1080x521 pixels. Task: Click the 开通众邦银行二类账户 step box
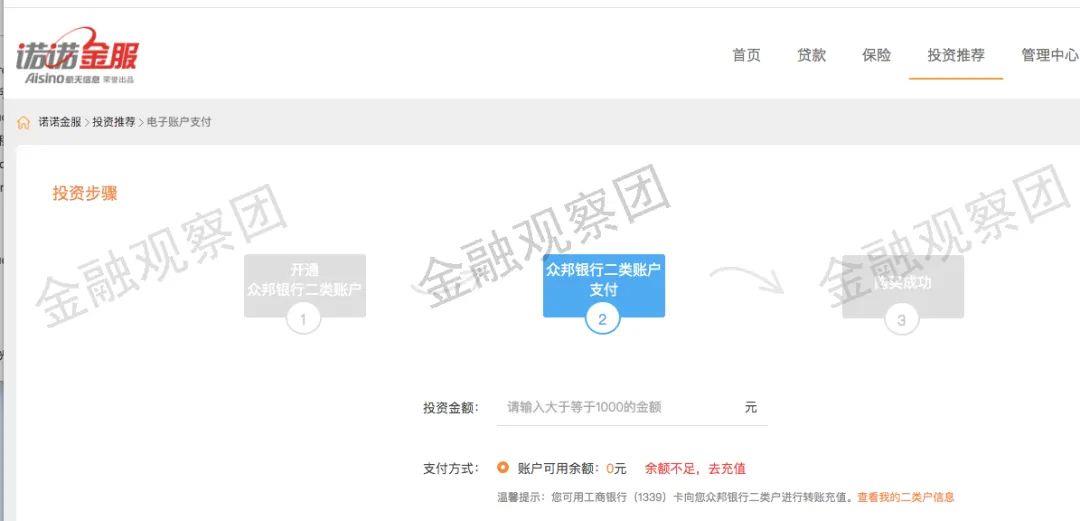coord(304,285)
